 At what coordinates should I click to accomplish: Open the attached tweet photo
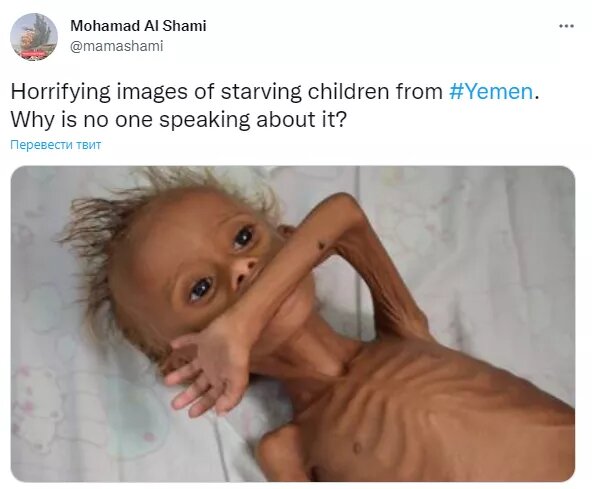[293, 324]
